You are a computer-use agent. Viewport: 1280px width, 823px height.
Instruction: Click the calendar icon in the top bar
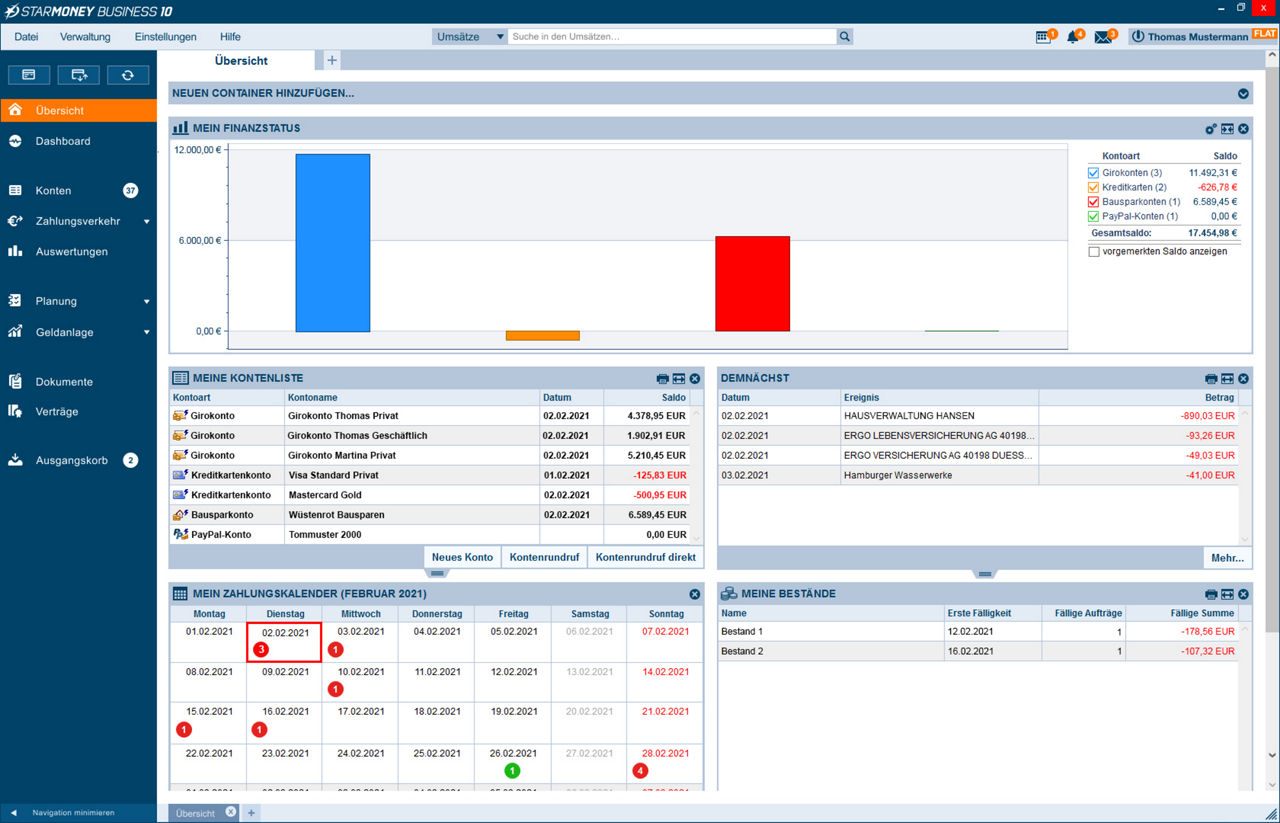[x=1043, y=37]
